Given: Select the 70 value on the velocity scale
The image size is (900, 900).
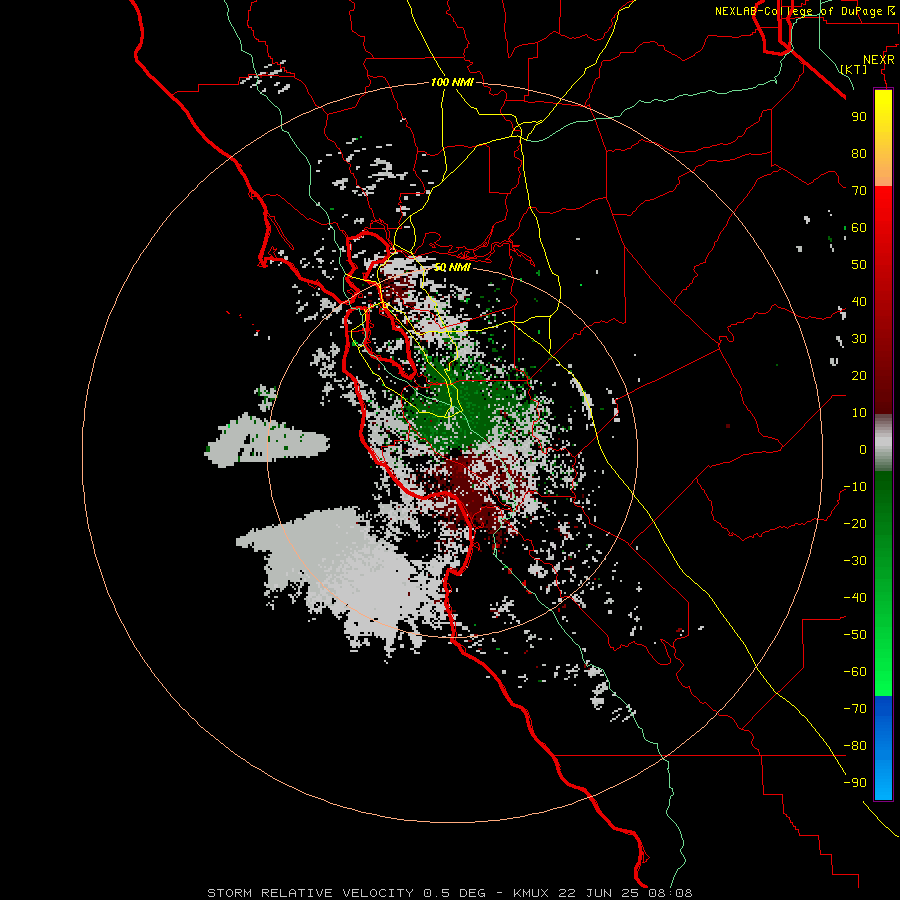Looking at the screenshot, I should tap(859, 191).
